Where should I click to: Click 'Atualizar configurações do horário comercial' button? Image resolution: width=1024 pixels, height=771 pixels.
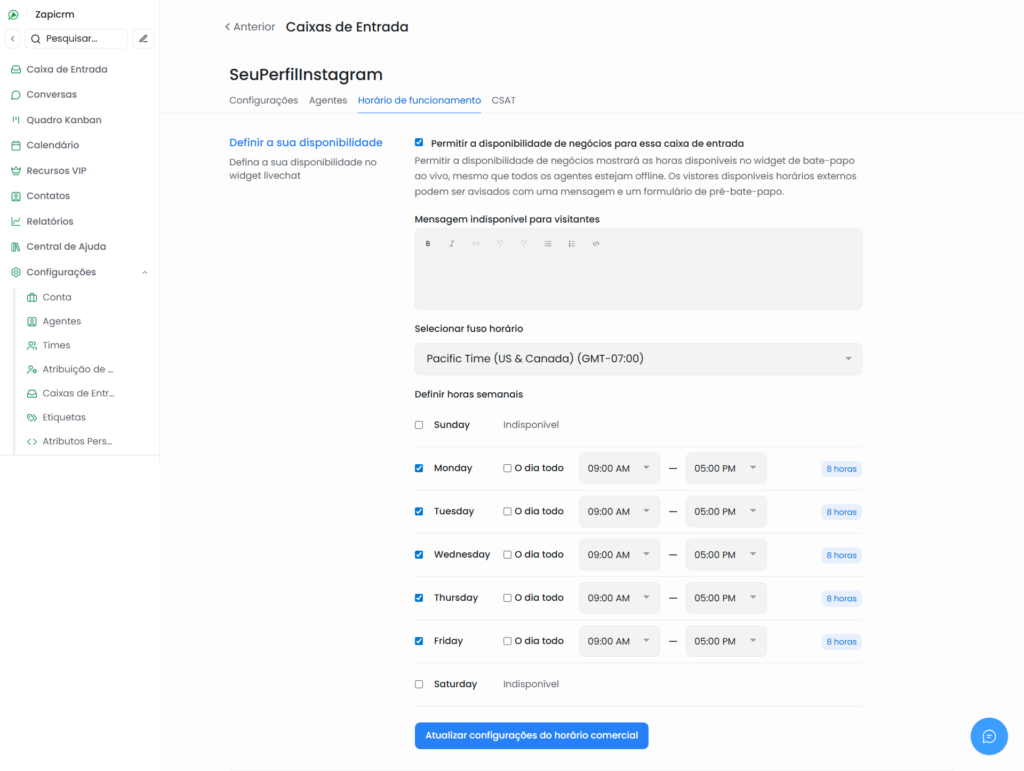pos(531,736)
